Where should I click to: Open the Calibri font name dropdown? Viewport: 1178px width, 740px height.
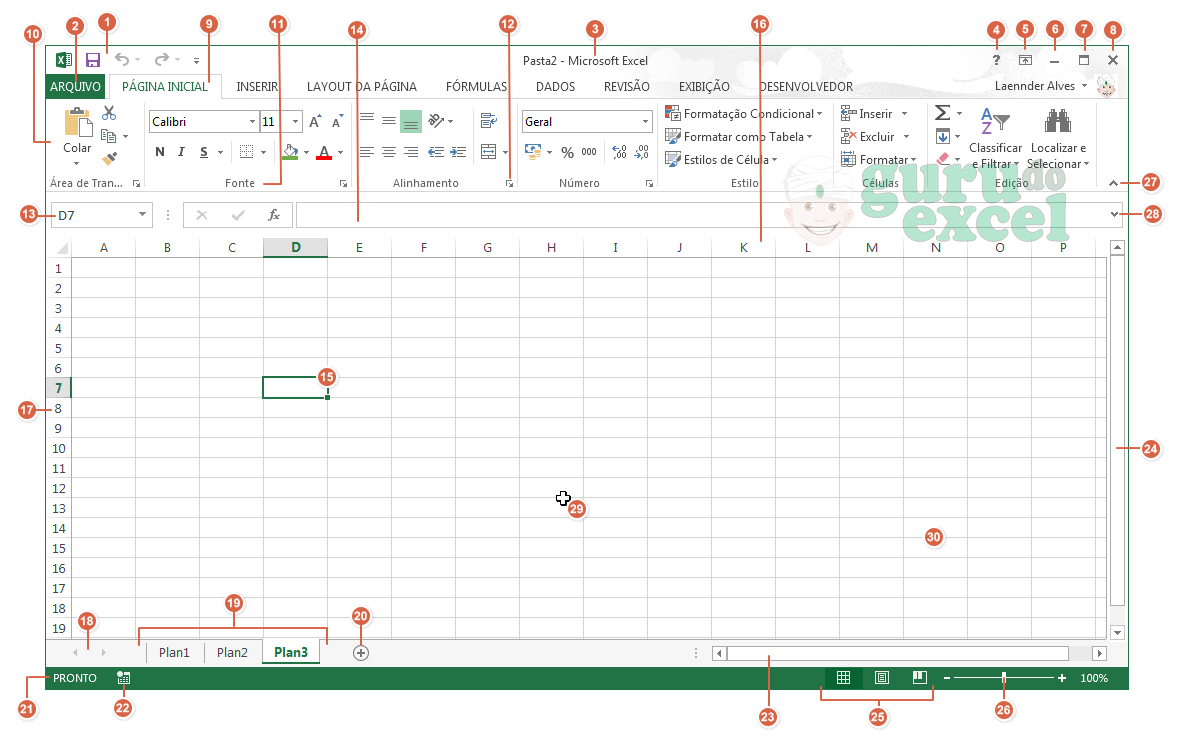(252, 122)
